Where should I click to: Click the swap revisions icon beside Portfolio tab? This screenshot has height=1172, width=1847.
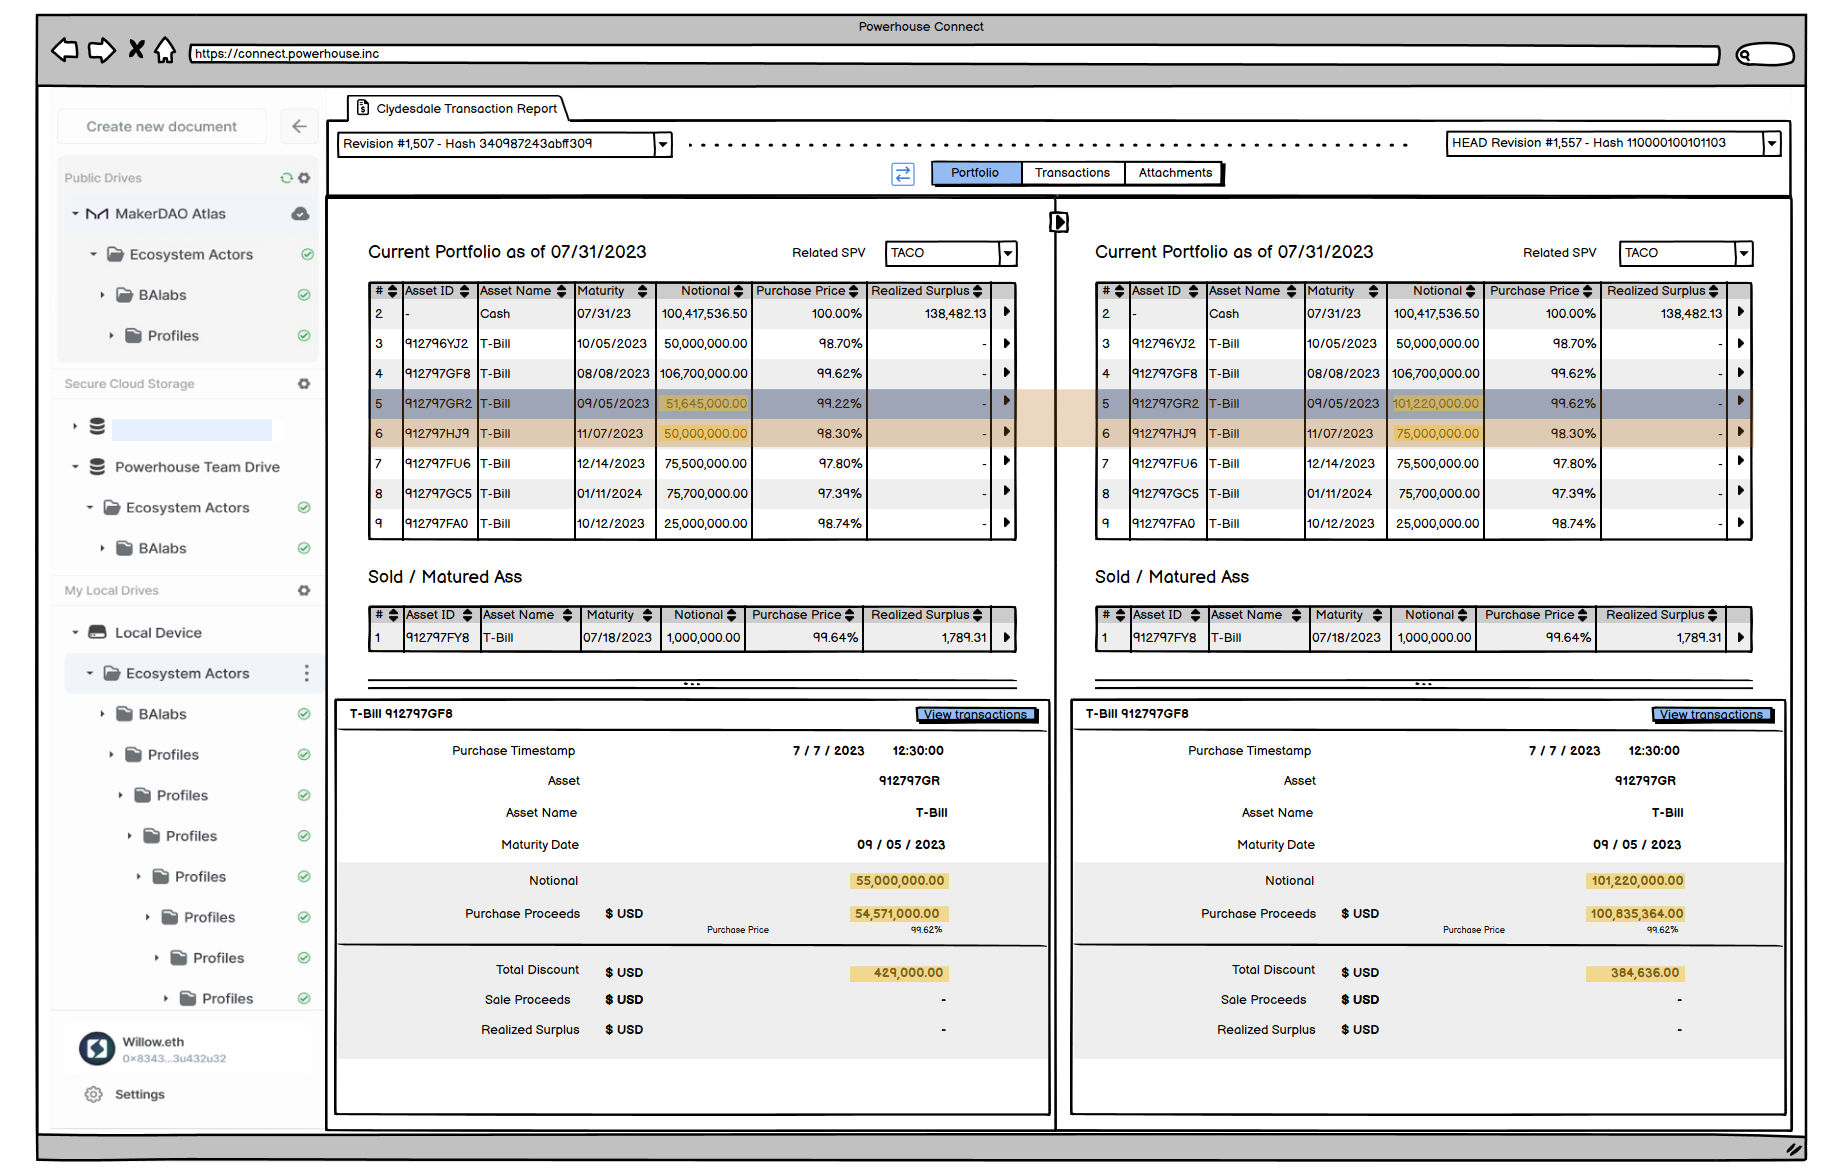point(902,174)
